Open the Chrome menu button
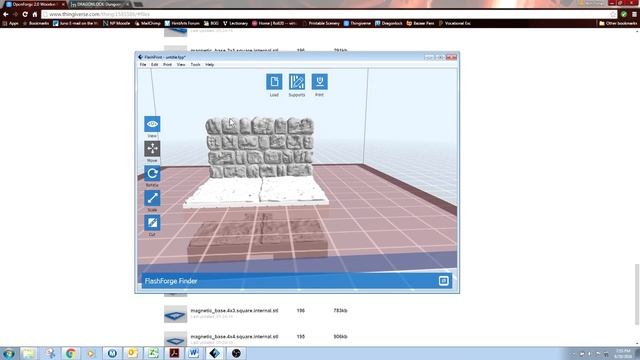This screenshot has height=360, width=640. tap(634, 14)
